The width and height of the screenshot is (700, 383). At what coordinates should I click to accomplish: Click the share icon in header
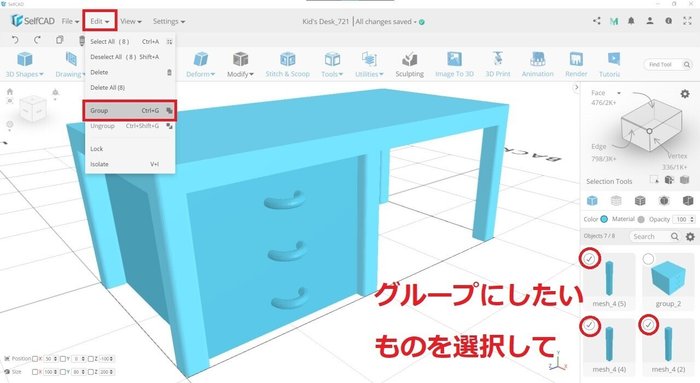tap(597, 21)
